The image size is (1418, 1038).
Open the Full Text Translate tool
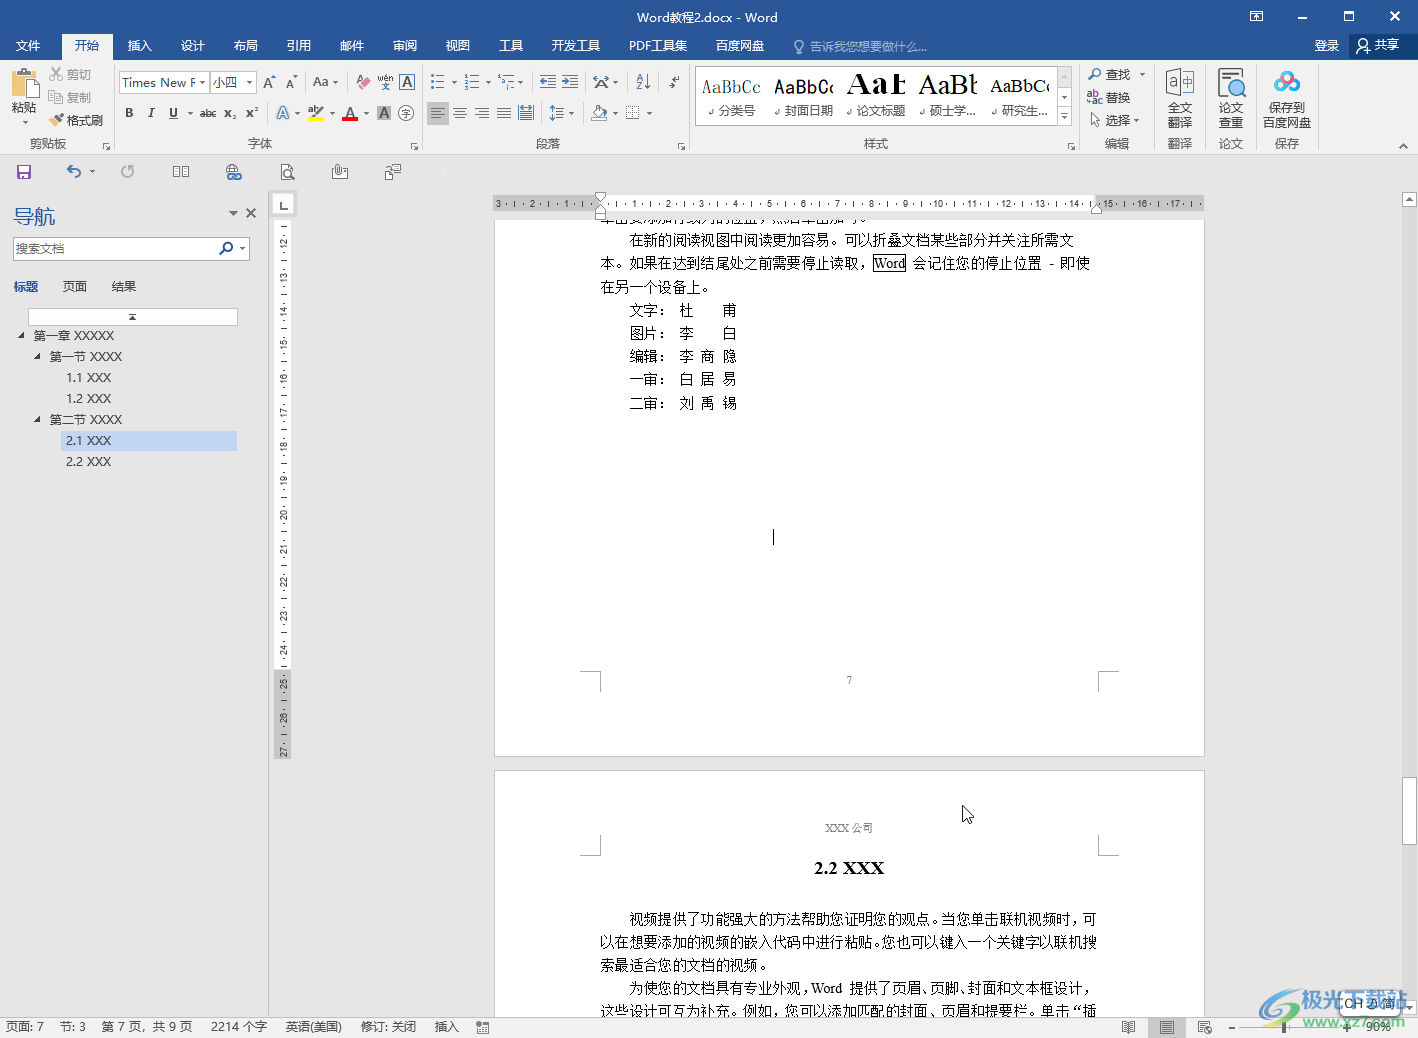click(x=1180, y=99)
